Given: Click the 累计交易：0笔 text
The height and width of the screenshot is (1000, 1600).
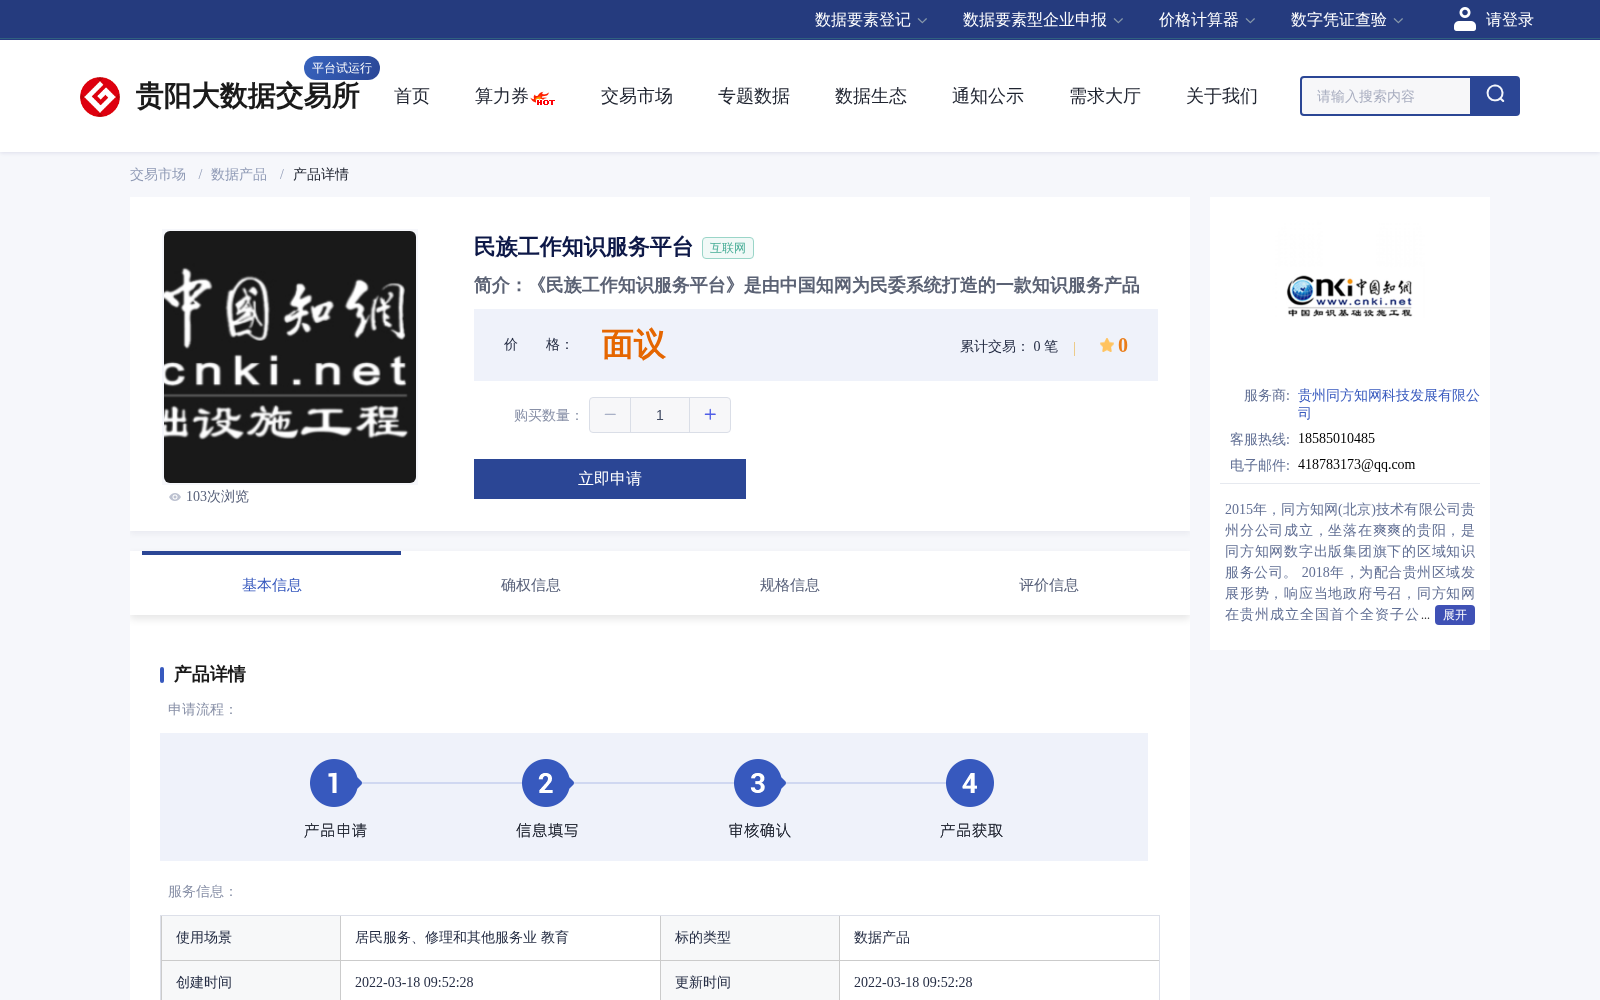Looking at the screenshot, I should (x=1009, y=347).
